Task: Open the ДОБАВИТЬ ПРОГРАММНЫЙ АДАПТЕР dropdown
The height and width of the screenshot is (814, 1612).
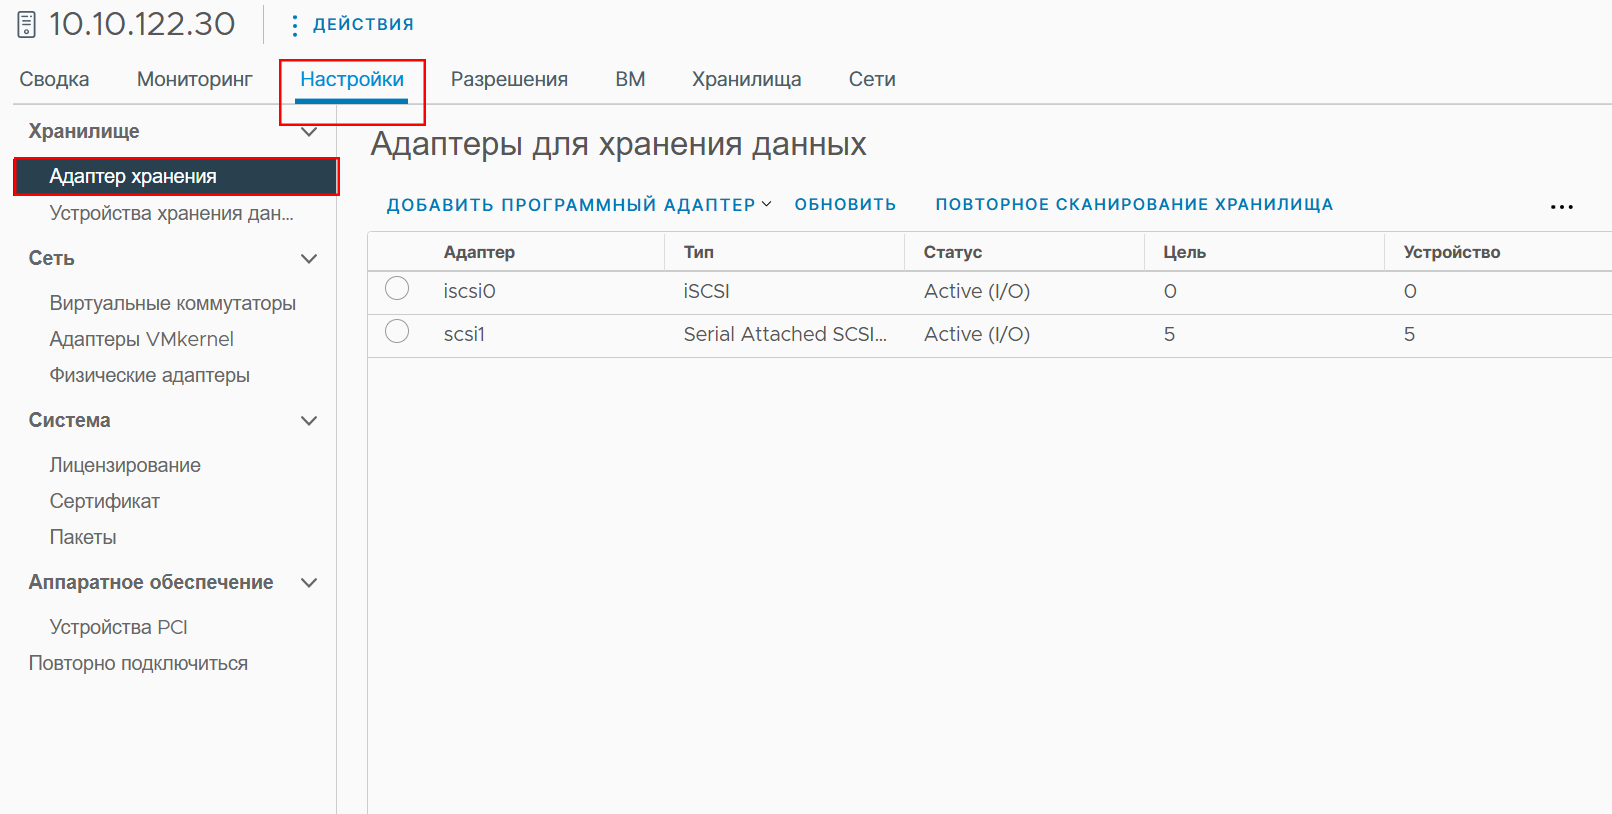Action: click(x=579, y=205)
